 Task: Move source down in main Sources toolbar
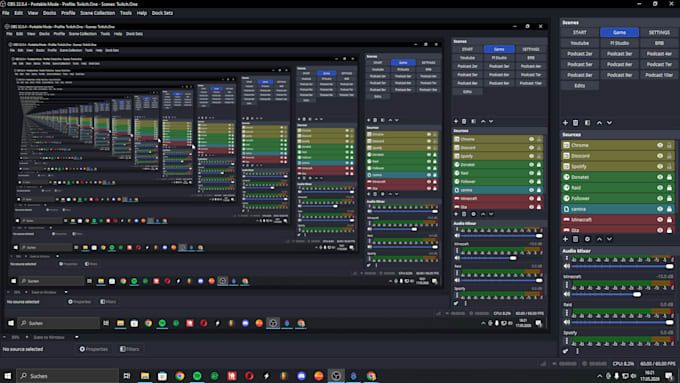click(x=609, y=239)
